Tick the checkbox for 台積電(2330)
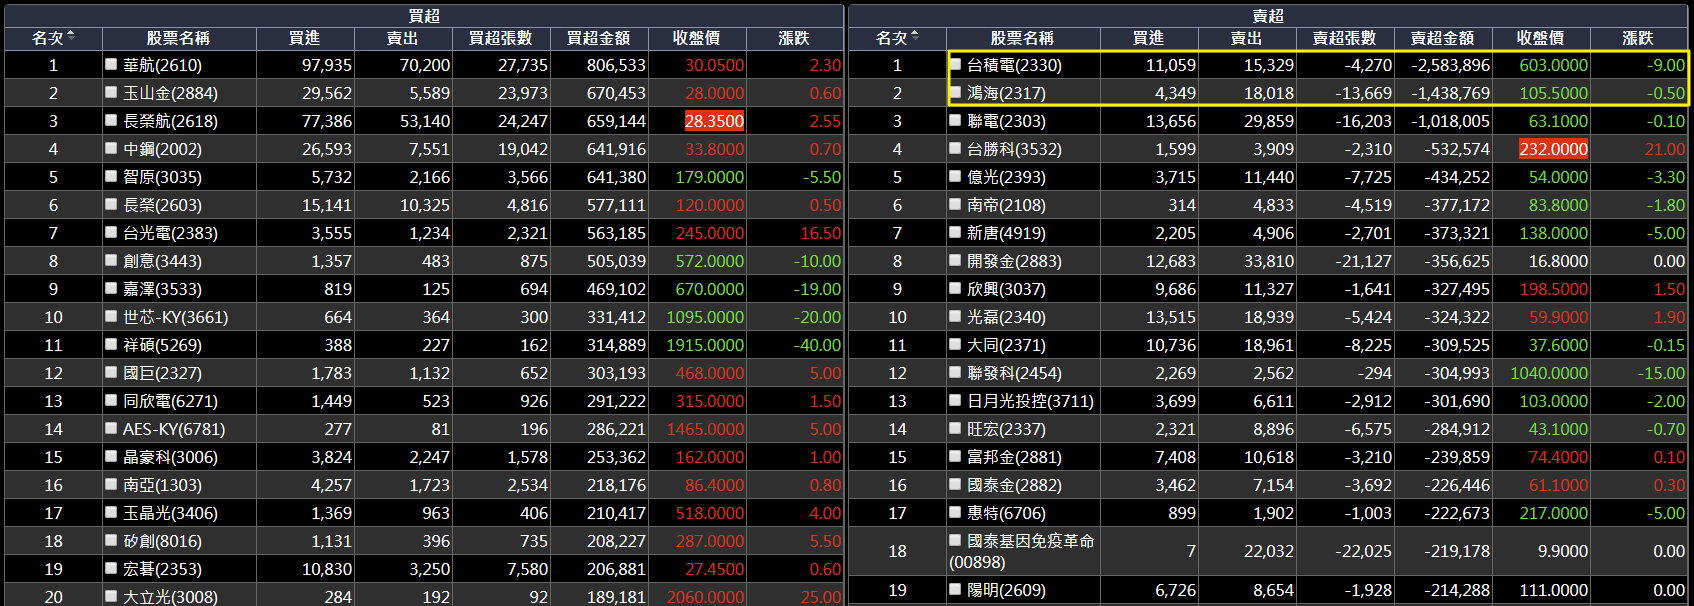This screenshot has height=606, width=1694. (x=955, y=64)
